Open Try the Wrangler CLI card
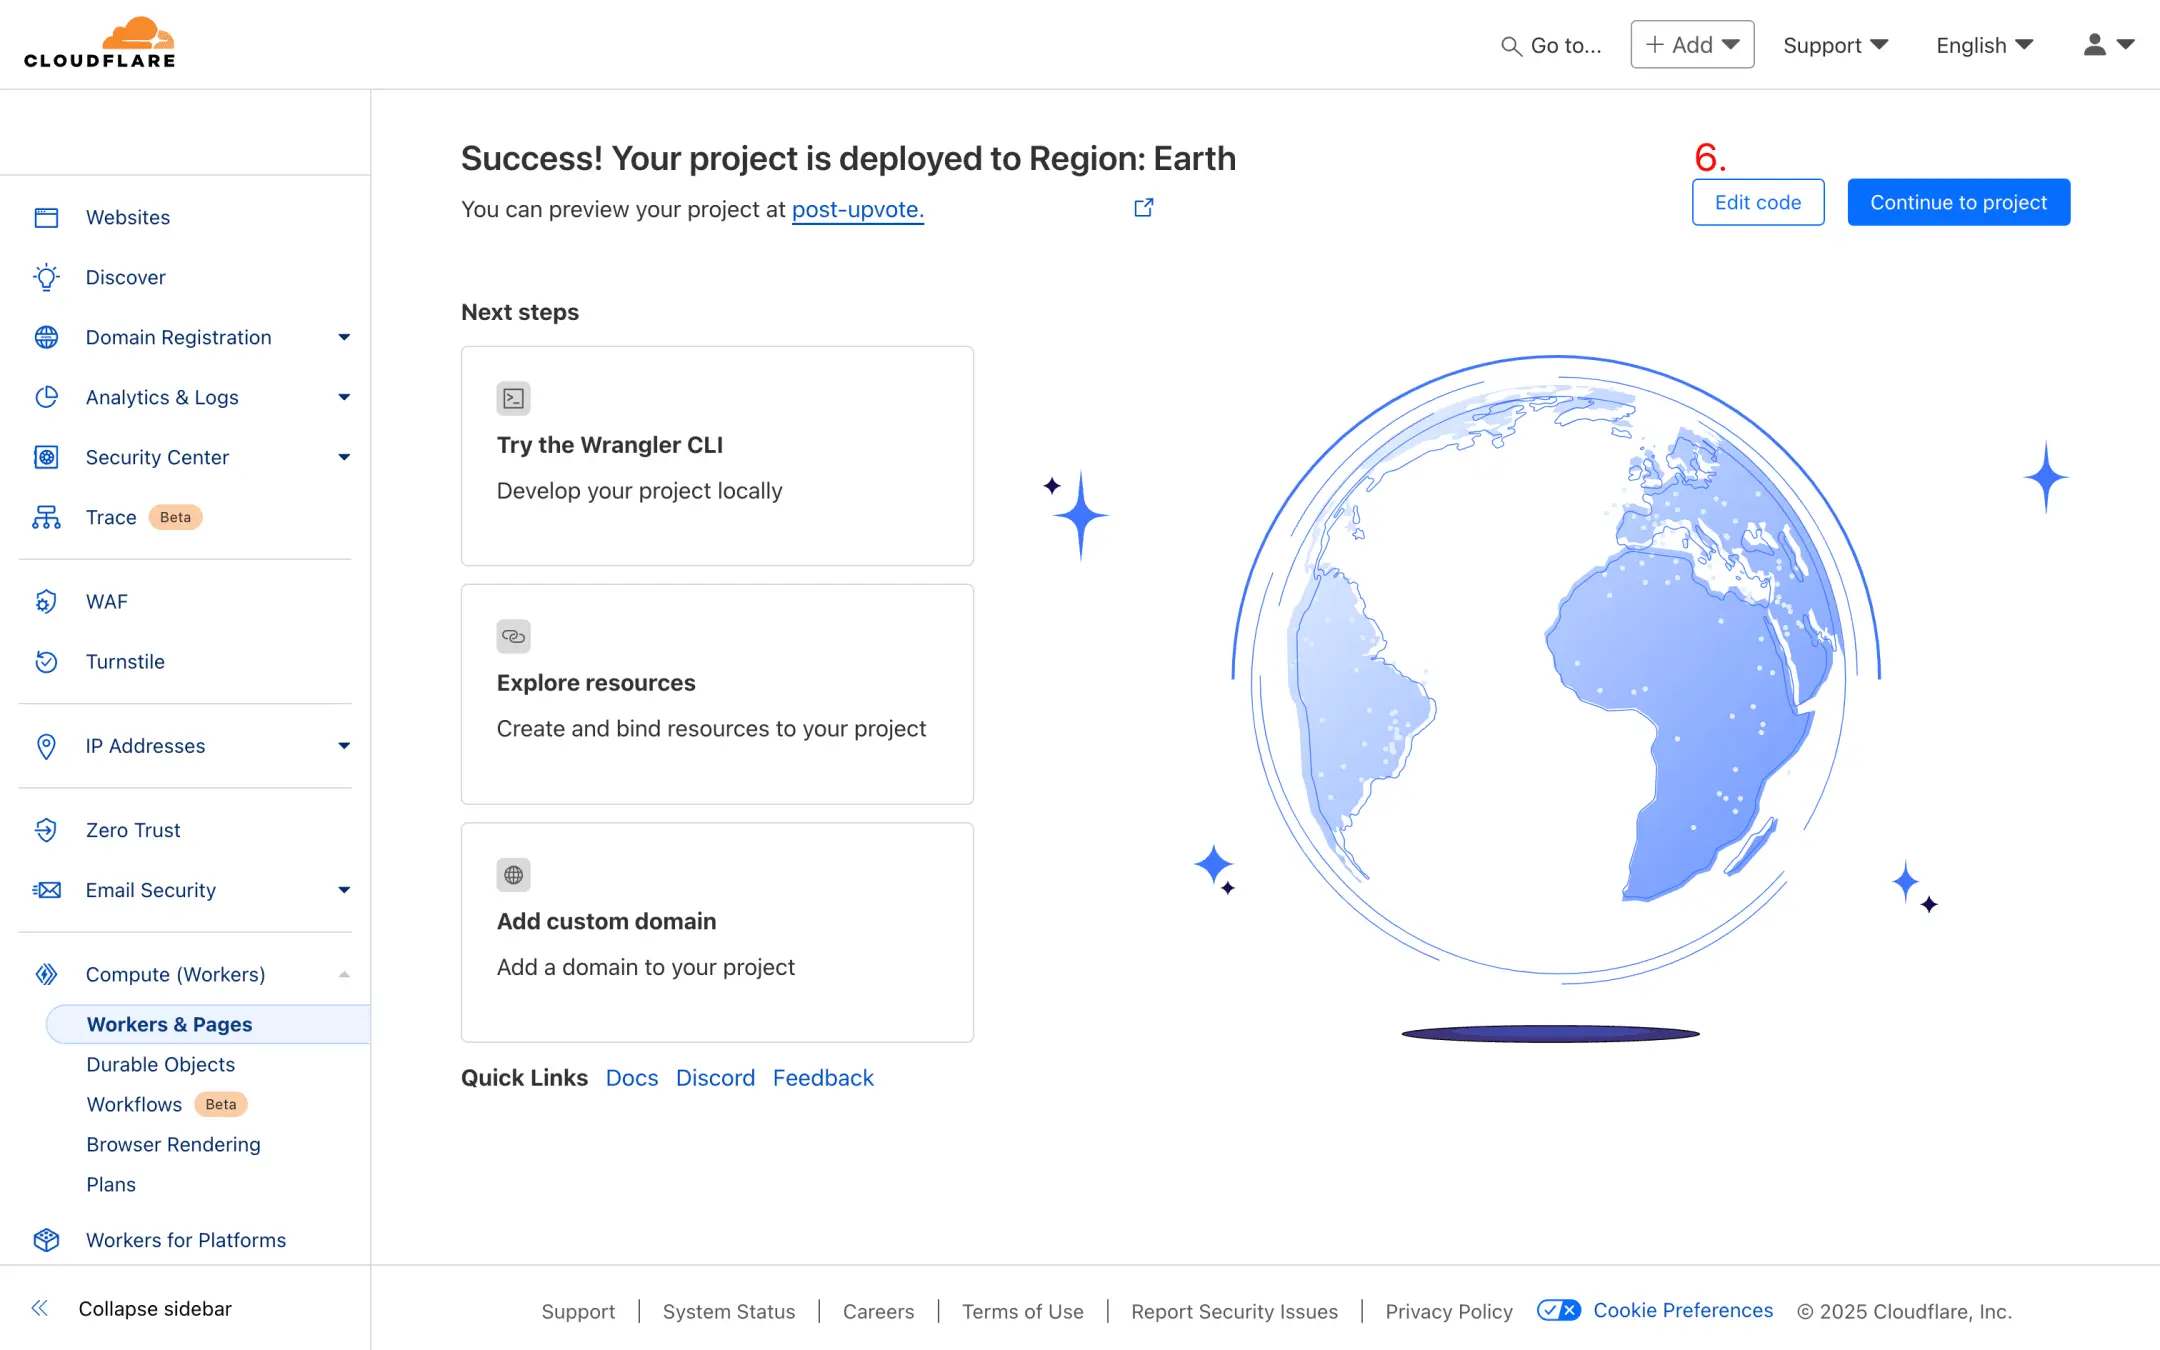 point(717,456)
